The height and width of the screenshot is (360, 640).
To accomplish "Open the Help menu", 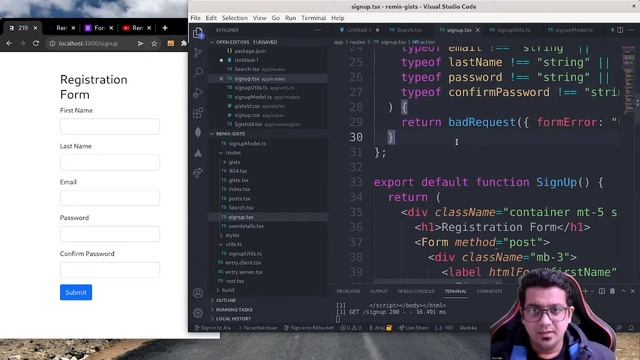I will (338, 18).
